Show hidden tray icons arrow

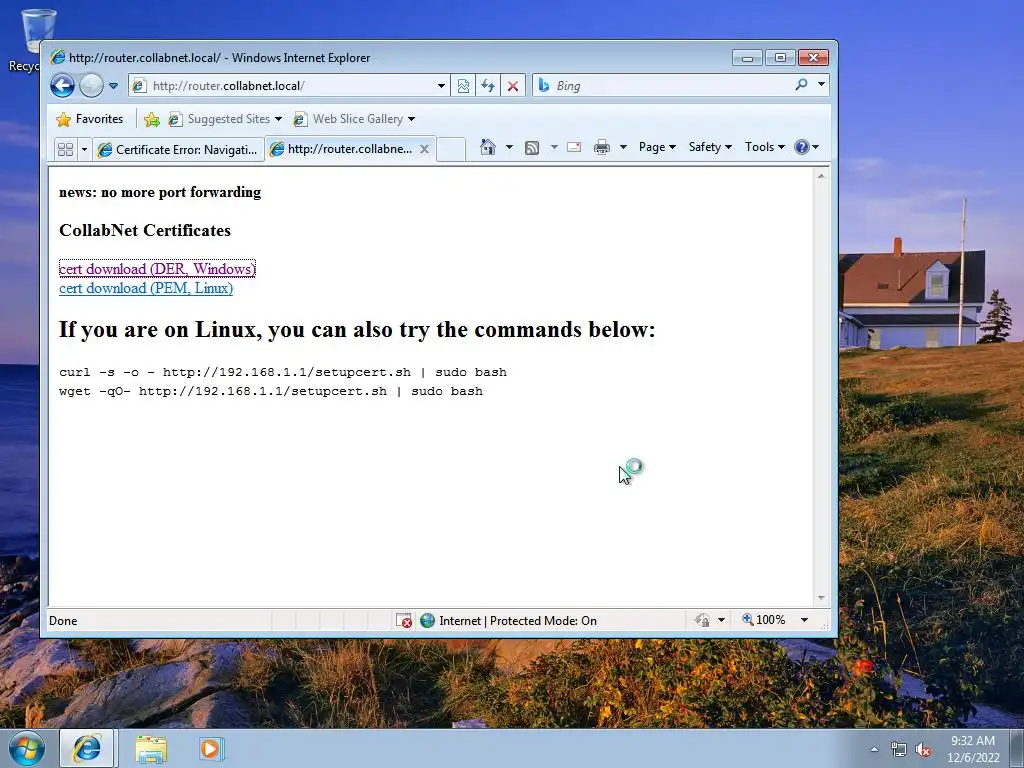coord(874,749)
